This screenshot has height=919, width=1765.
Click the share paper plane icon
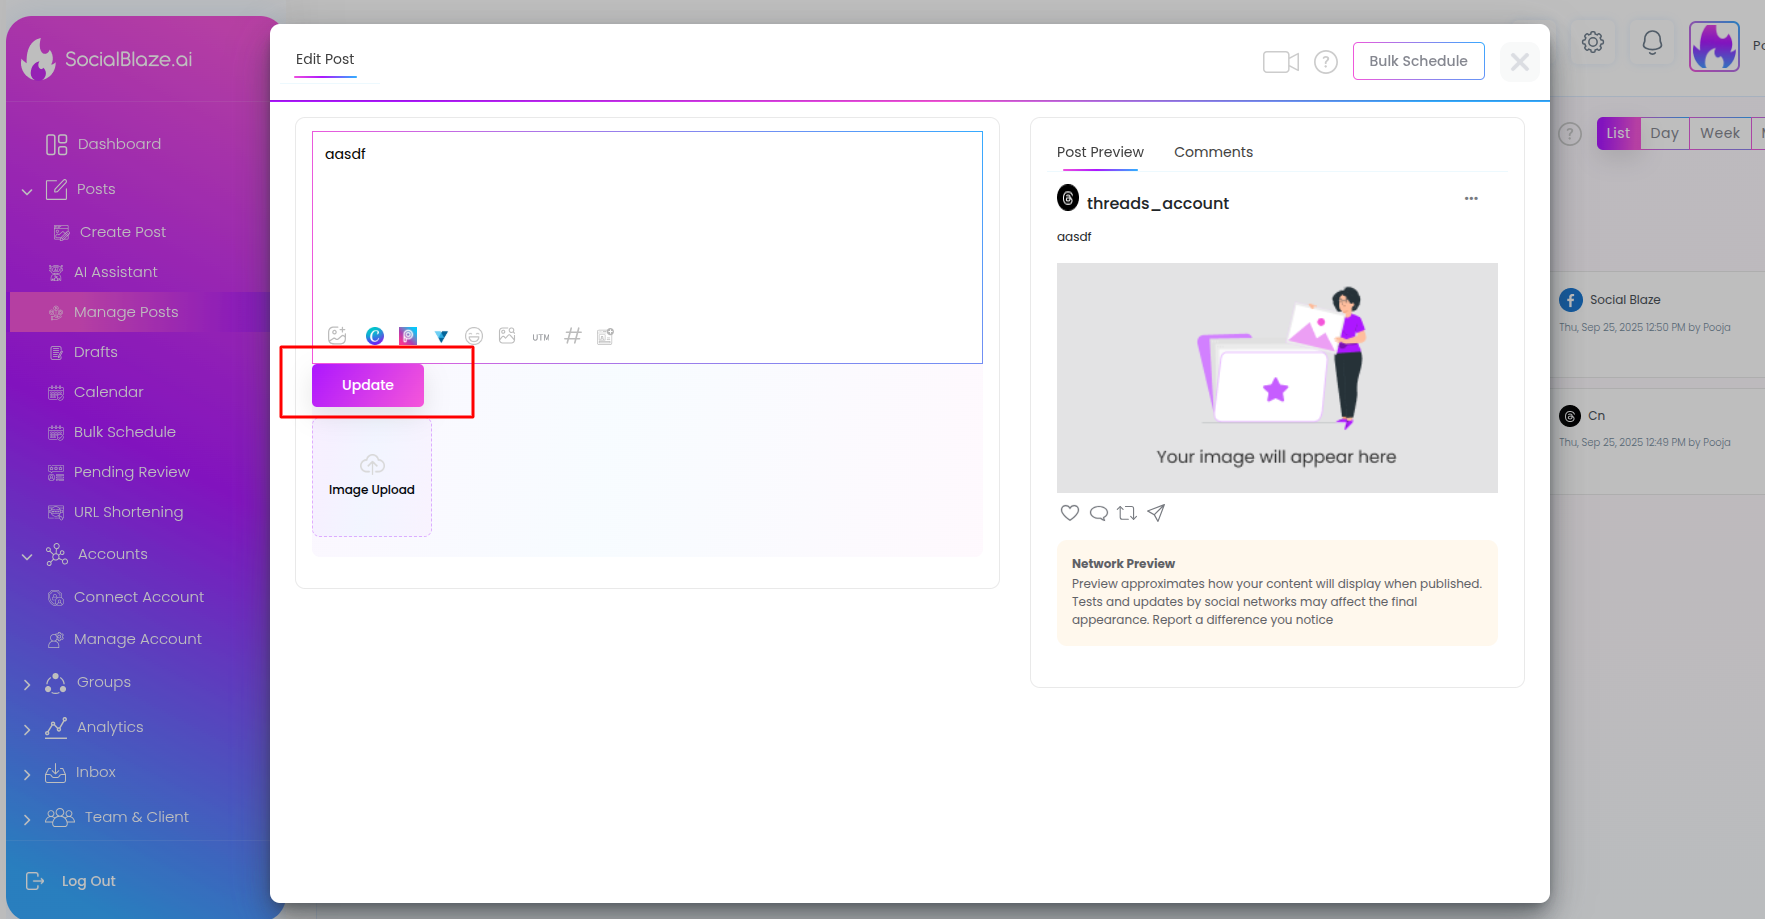pos(1156,513)
